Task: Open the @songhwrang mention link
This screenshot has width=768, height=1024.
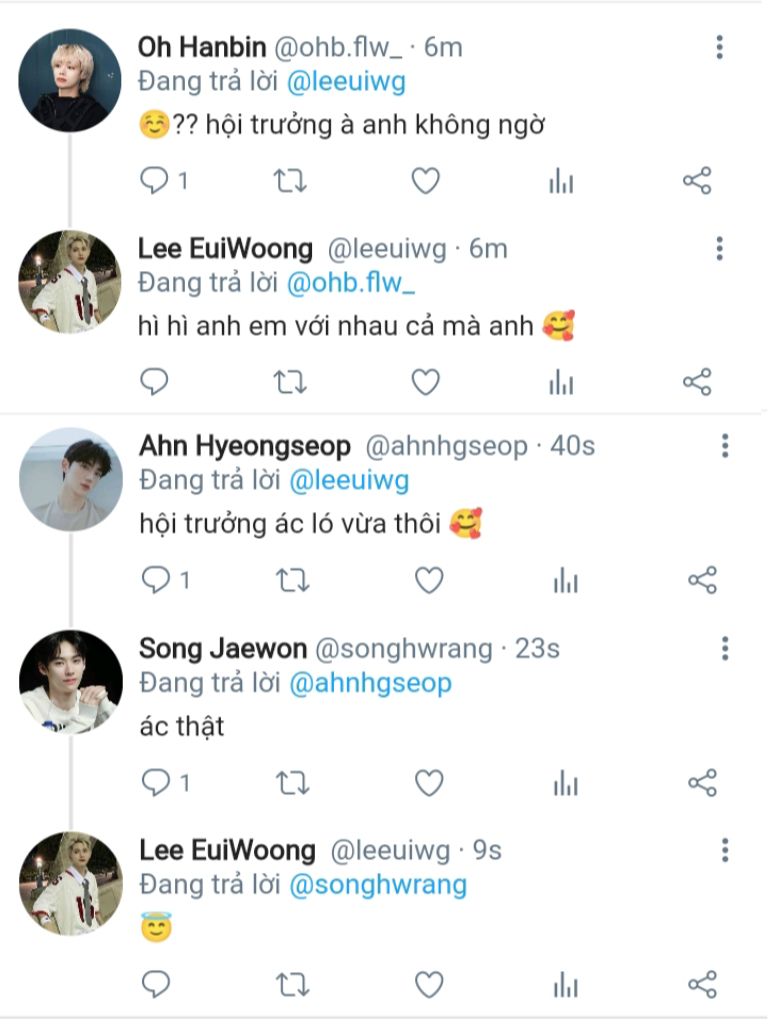Action: click(377, 885)
